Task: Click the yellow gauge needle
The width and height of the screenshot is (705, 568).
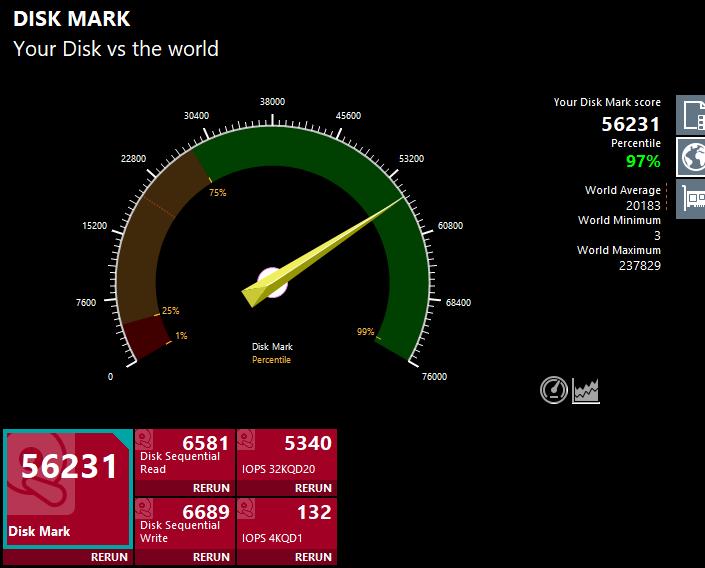Action: [322, 252]
